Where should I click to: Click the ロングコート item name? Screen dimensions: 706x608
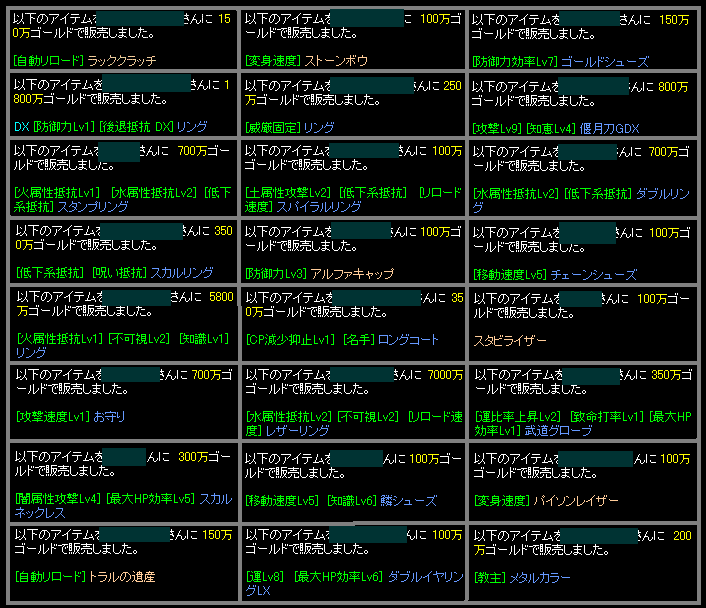(408, 340)
